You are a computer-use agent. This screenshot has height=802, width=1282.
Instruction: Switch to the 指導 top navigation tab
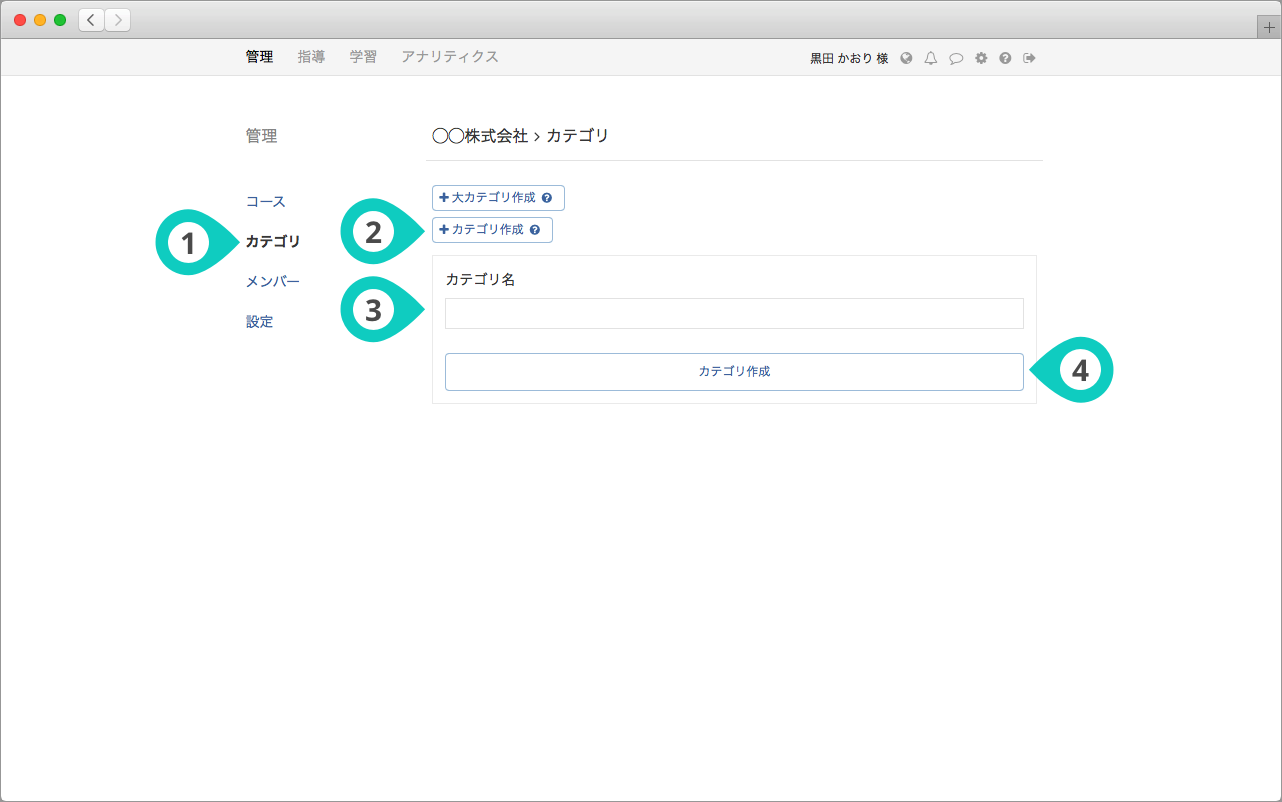pyautogui.click(x=311, y=57)
